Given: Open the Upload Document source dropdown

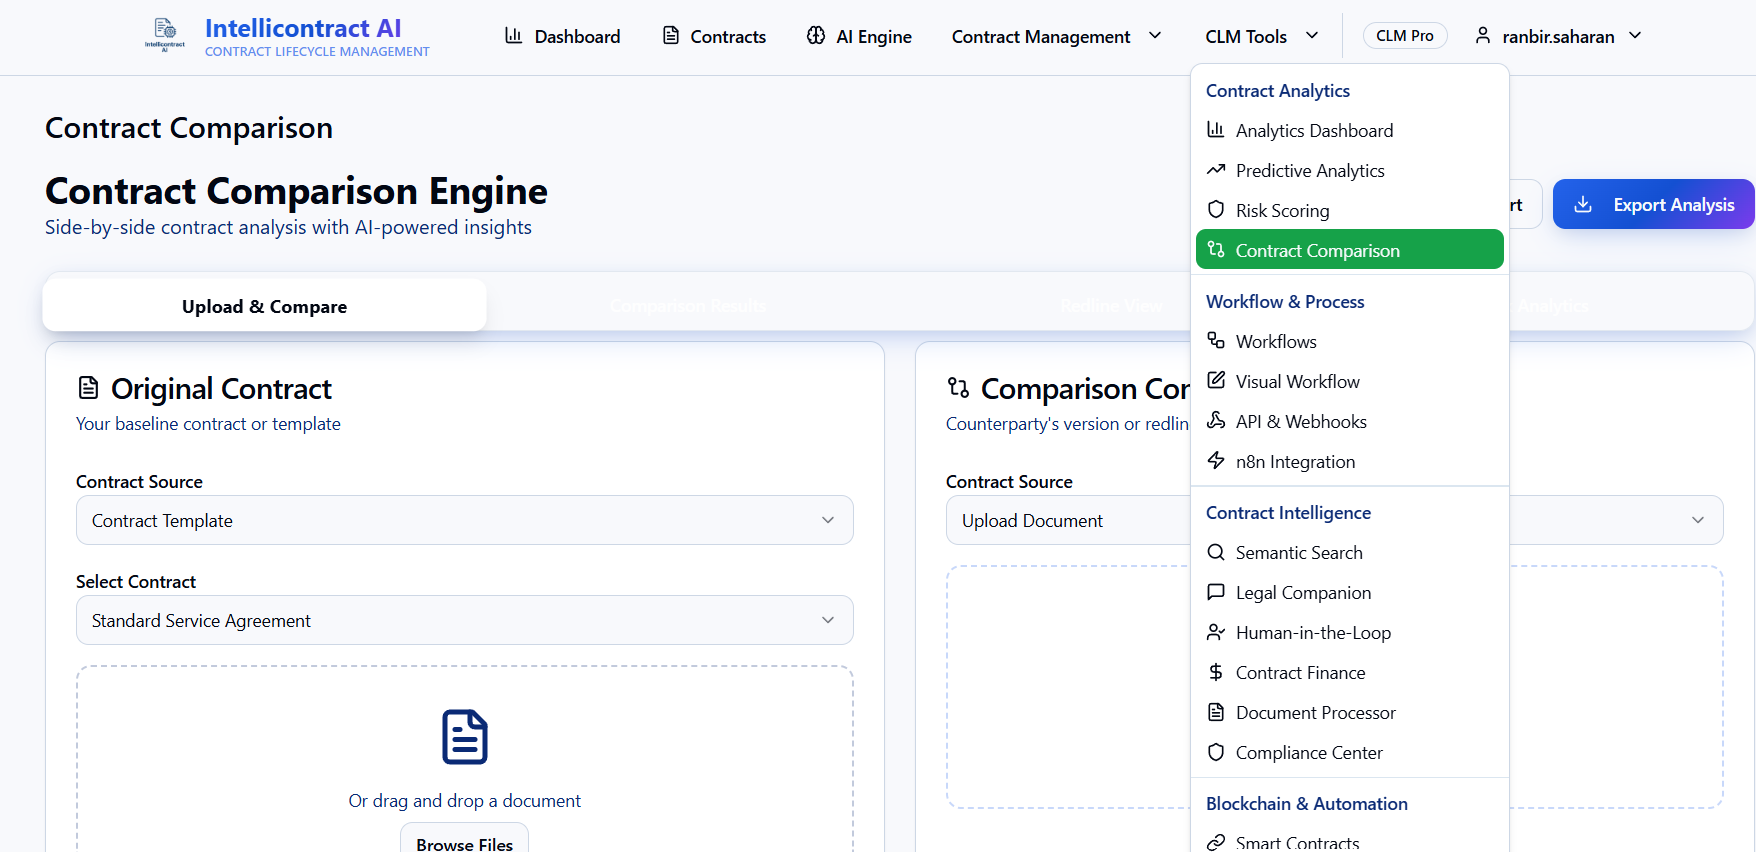Looking at the screenshot, I should (x=1335, y=520).
